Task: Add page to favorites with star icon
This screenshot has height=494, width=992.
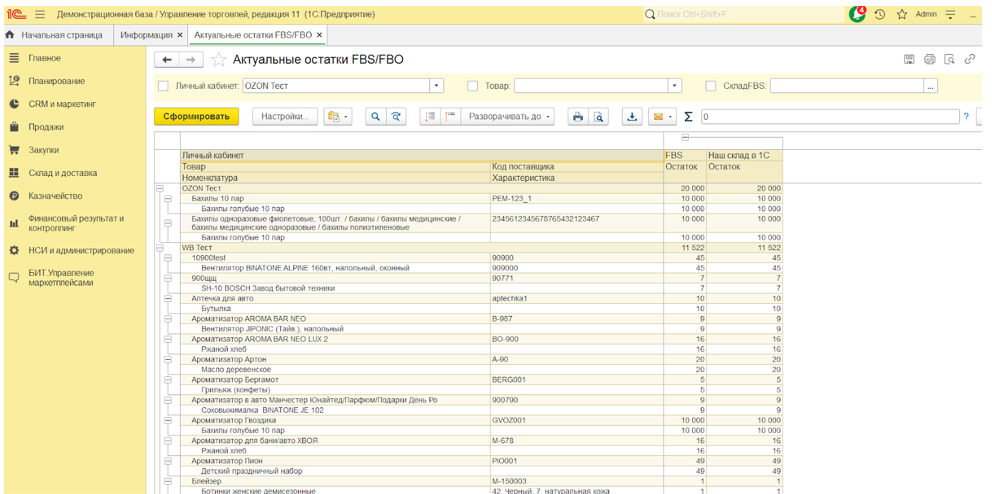Action: (219, 60)
